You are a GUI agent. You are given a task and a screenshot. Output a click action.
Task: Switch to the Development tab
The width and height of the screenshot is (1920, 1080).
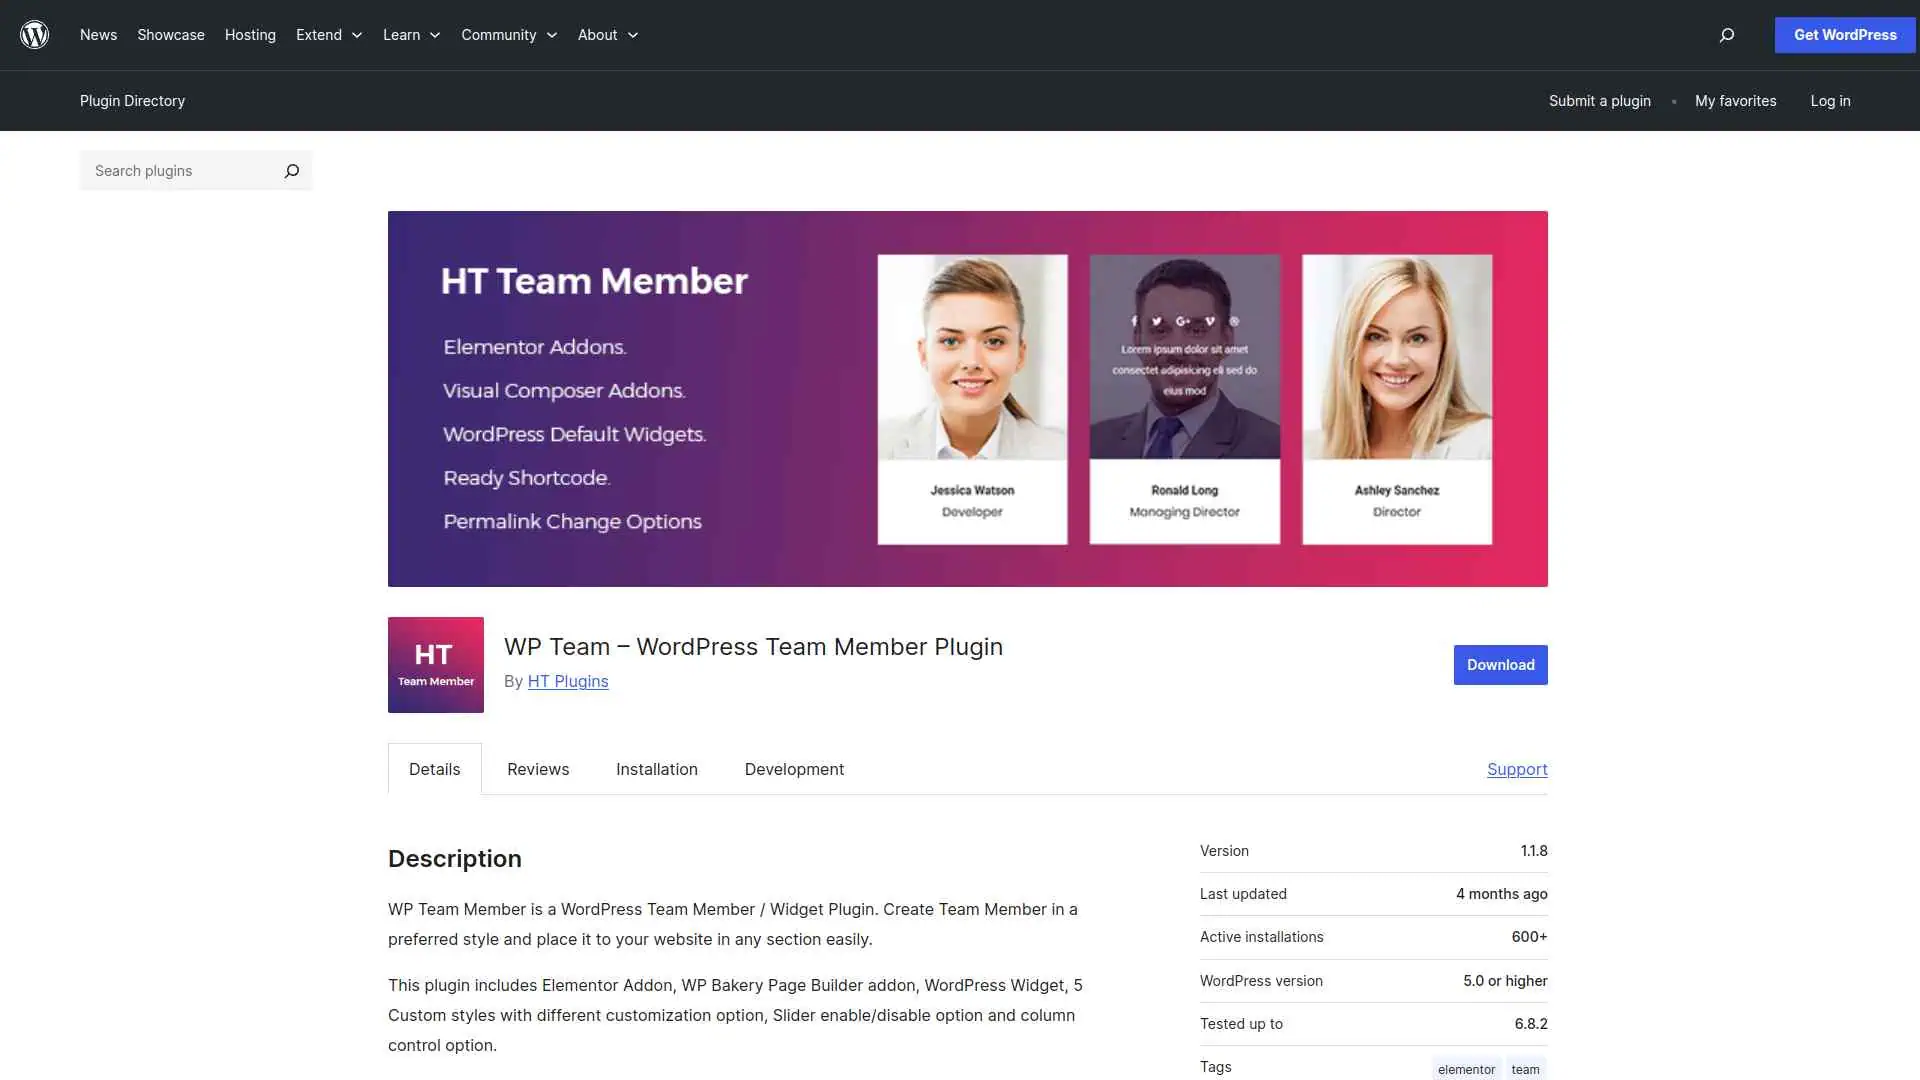click(794, 769)
